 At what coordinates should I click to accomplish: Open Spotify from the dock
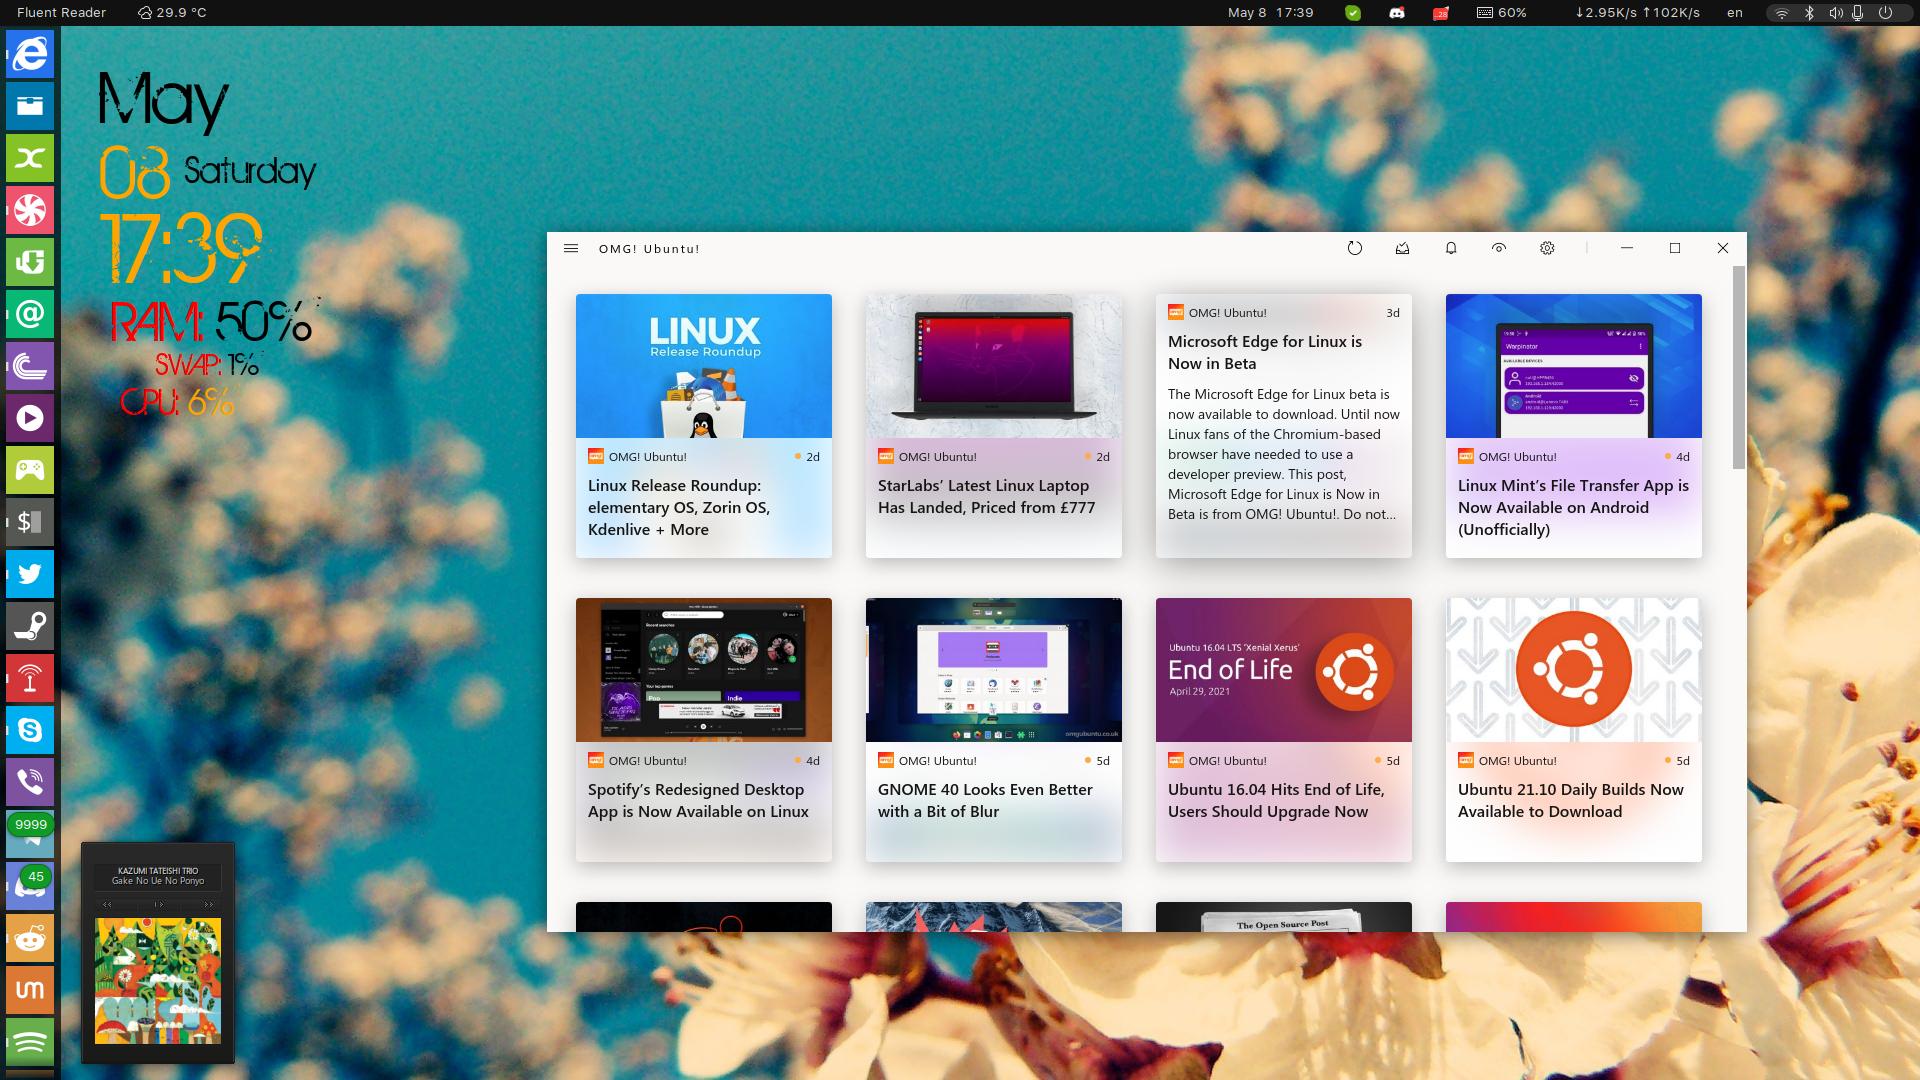coord(30,1042)
